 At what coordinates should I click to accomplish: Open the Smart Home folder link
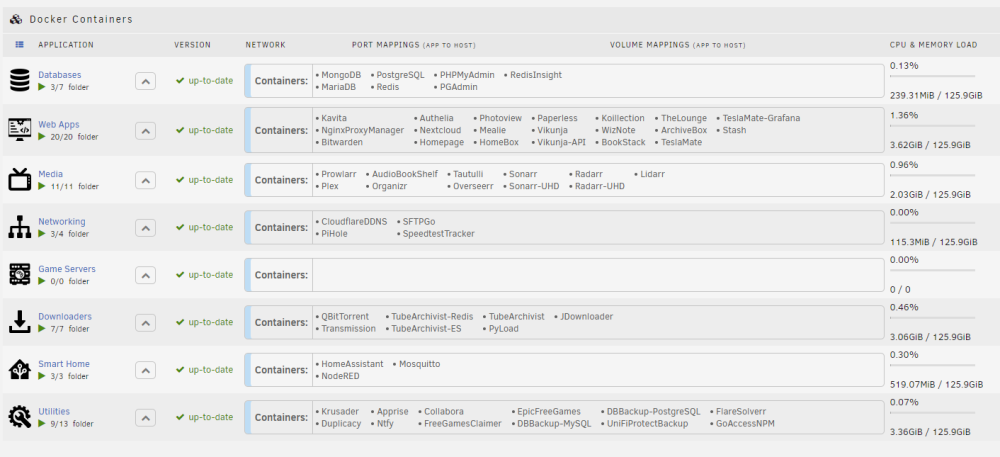tap(64, 364)
